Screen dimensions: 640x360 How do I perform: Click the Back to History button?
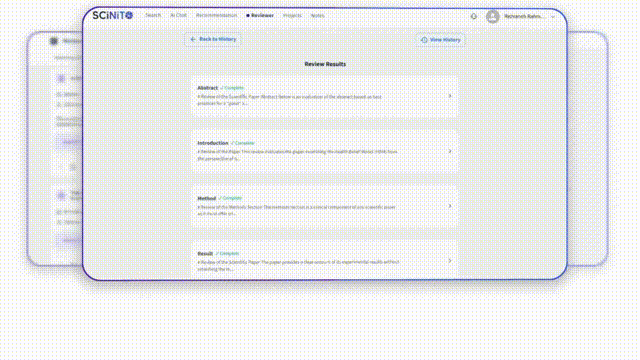click(213, 39)
